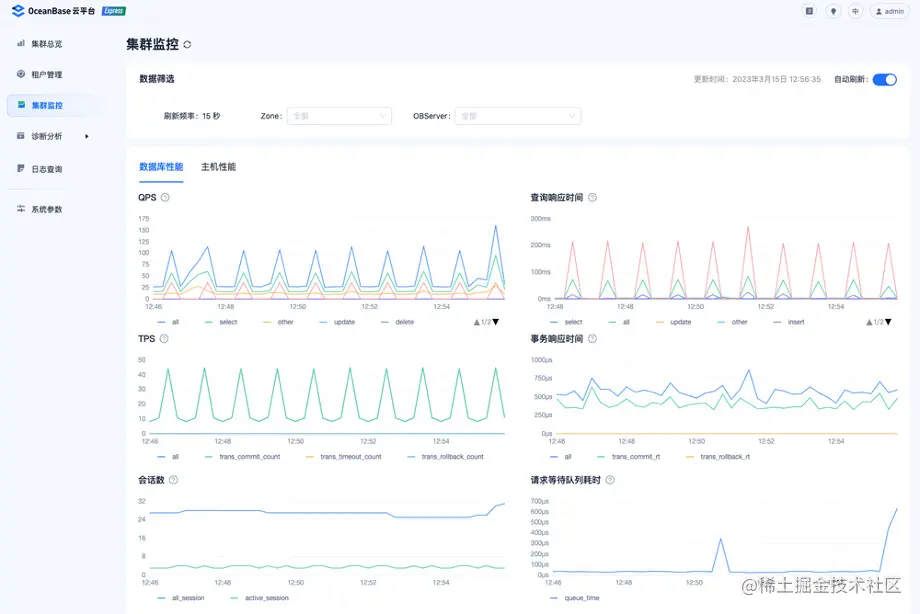Switch language with the 中 icon
The image size is (920, 614).
click(x=855, y=11)
